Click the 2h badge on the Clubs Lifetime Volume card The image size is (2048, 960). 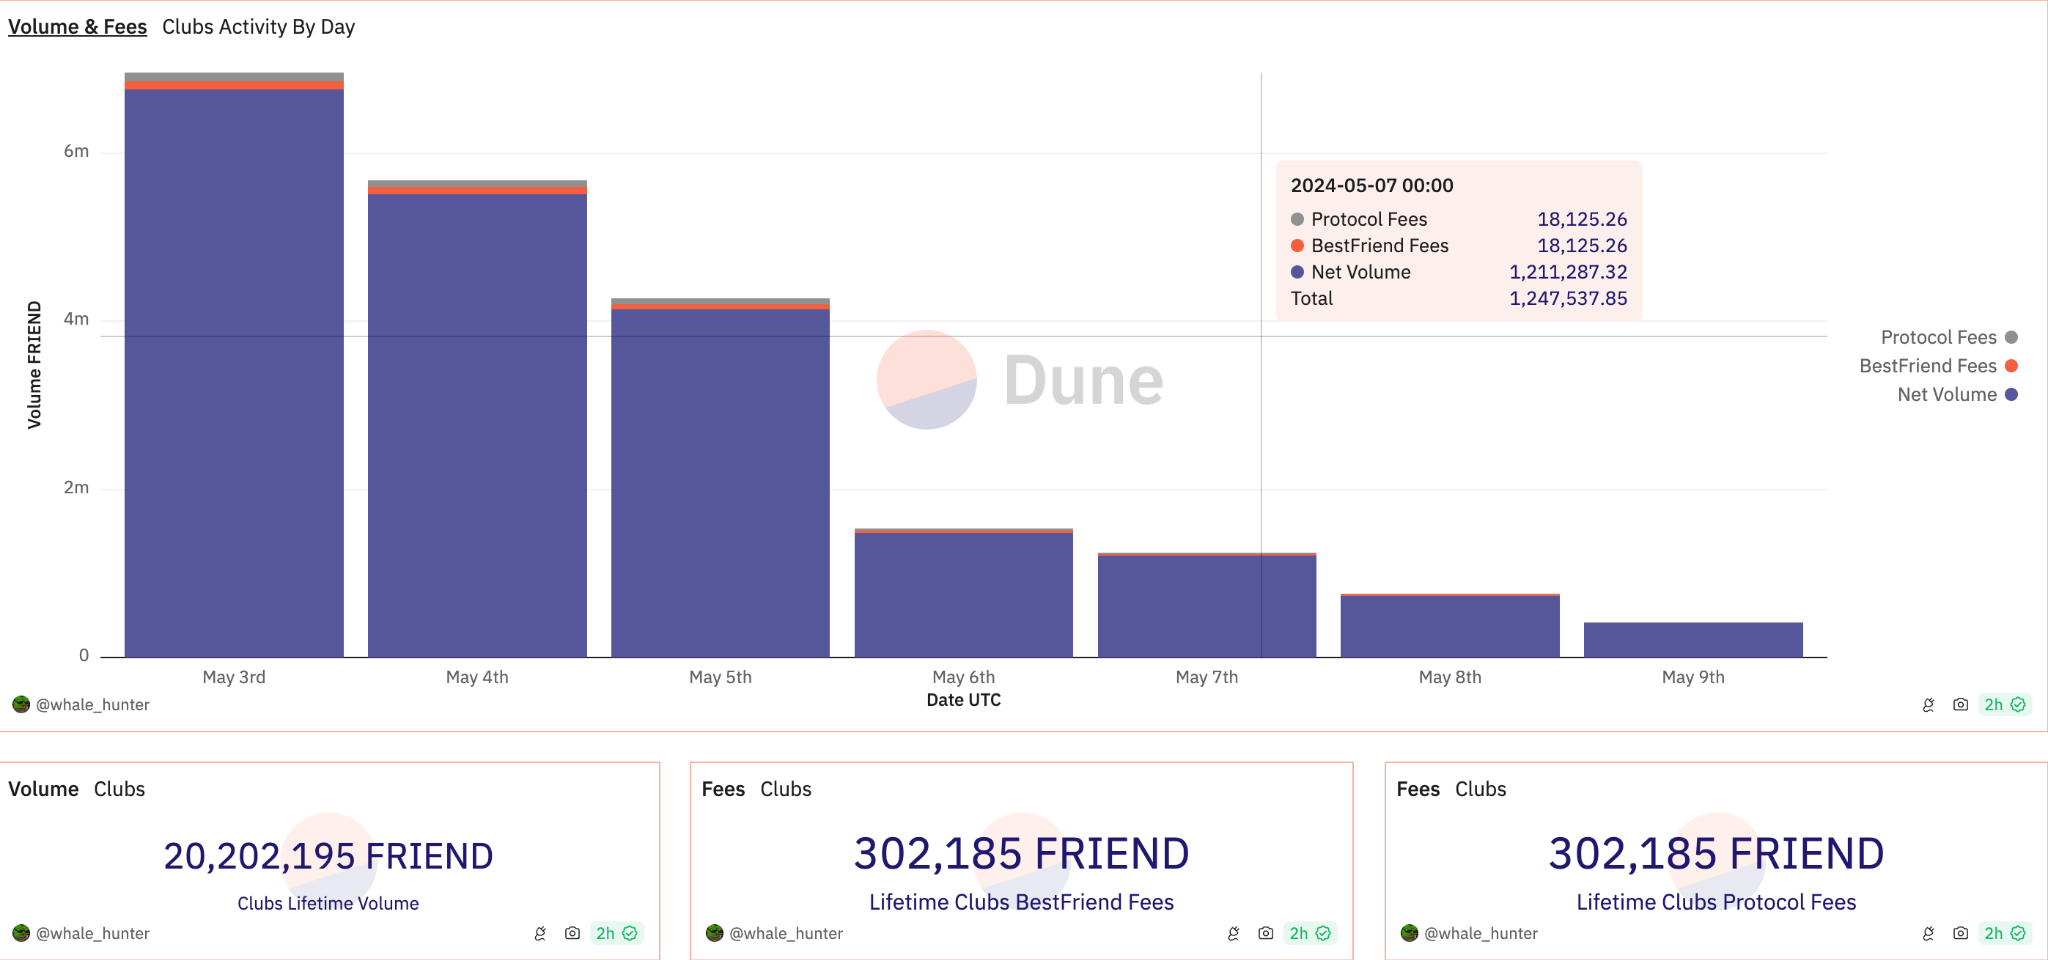(616, 933)
